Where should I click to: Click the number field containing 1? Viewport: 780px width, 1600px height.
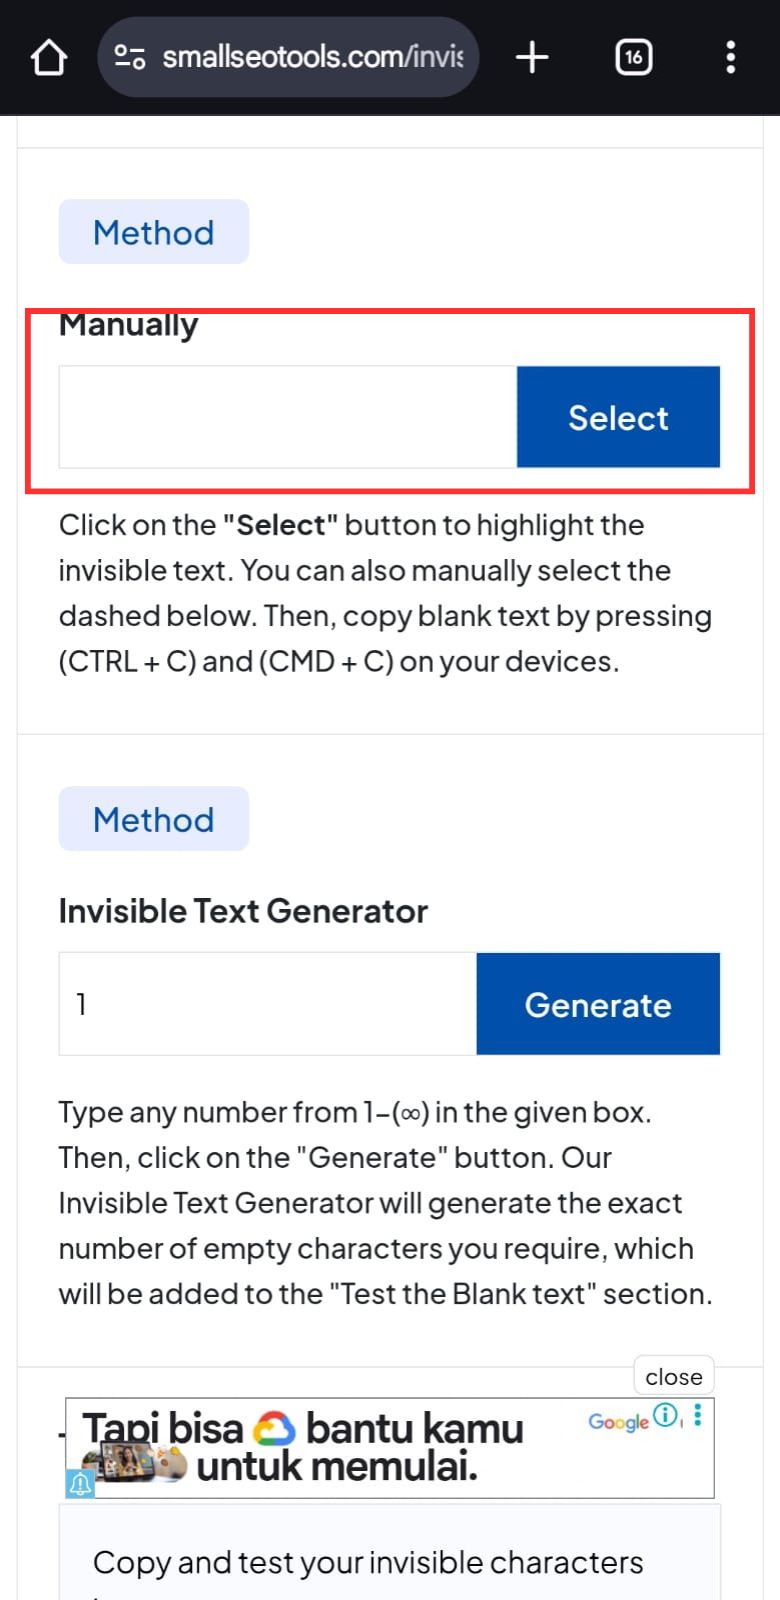[268, 1004]
